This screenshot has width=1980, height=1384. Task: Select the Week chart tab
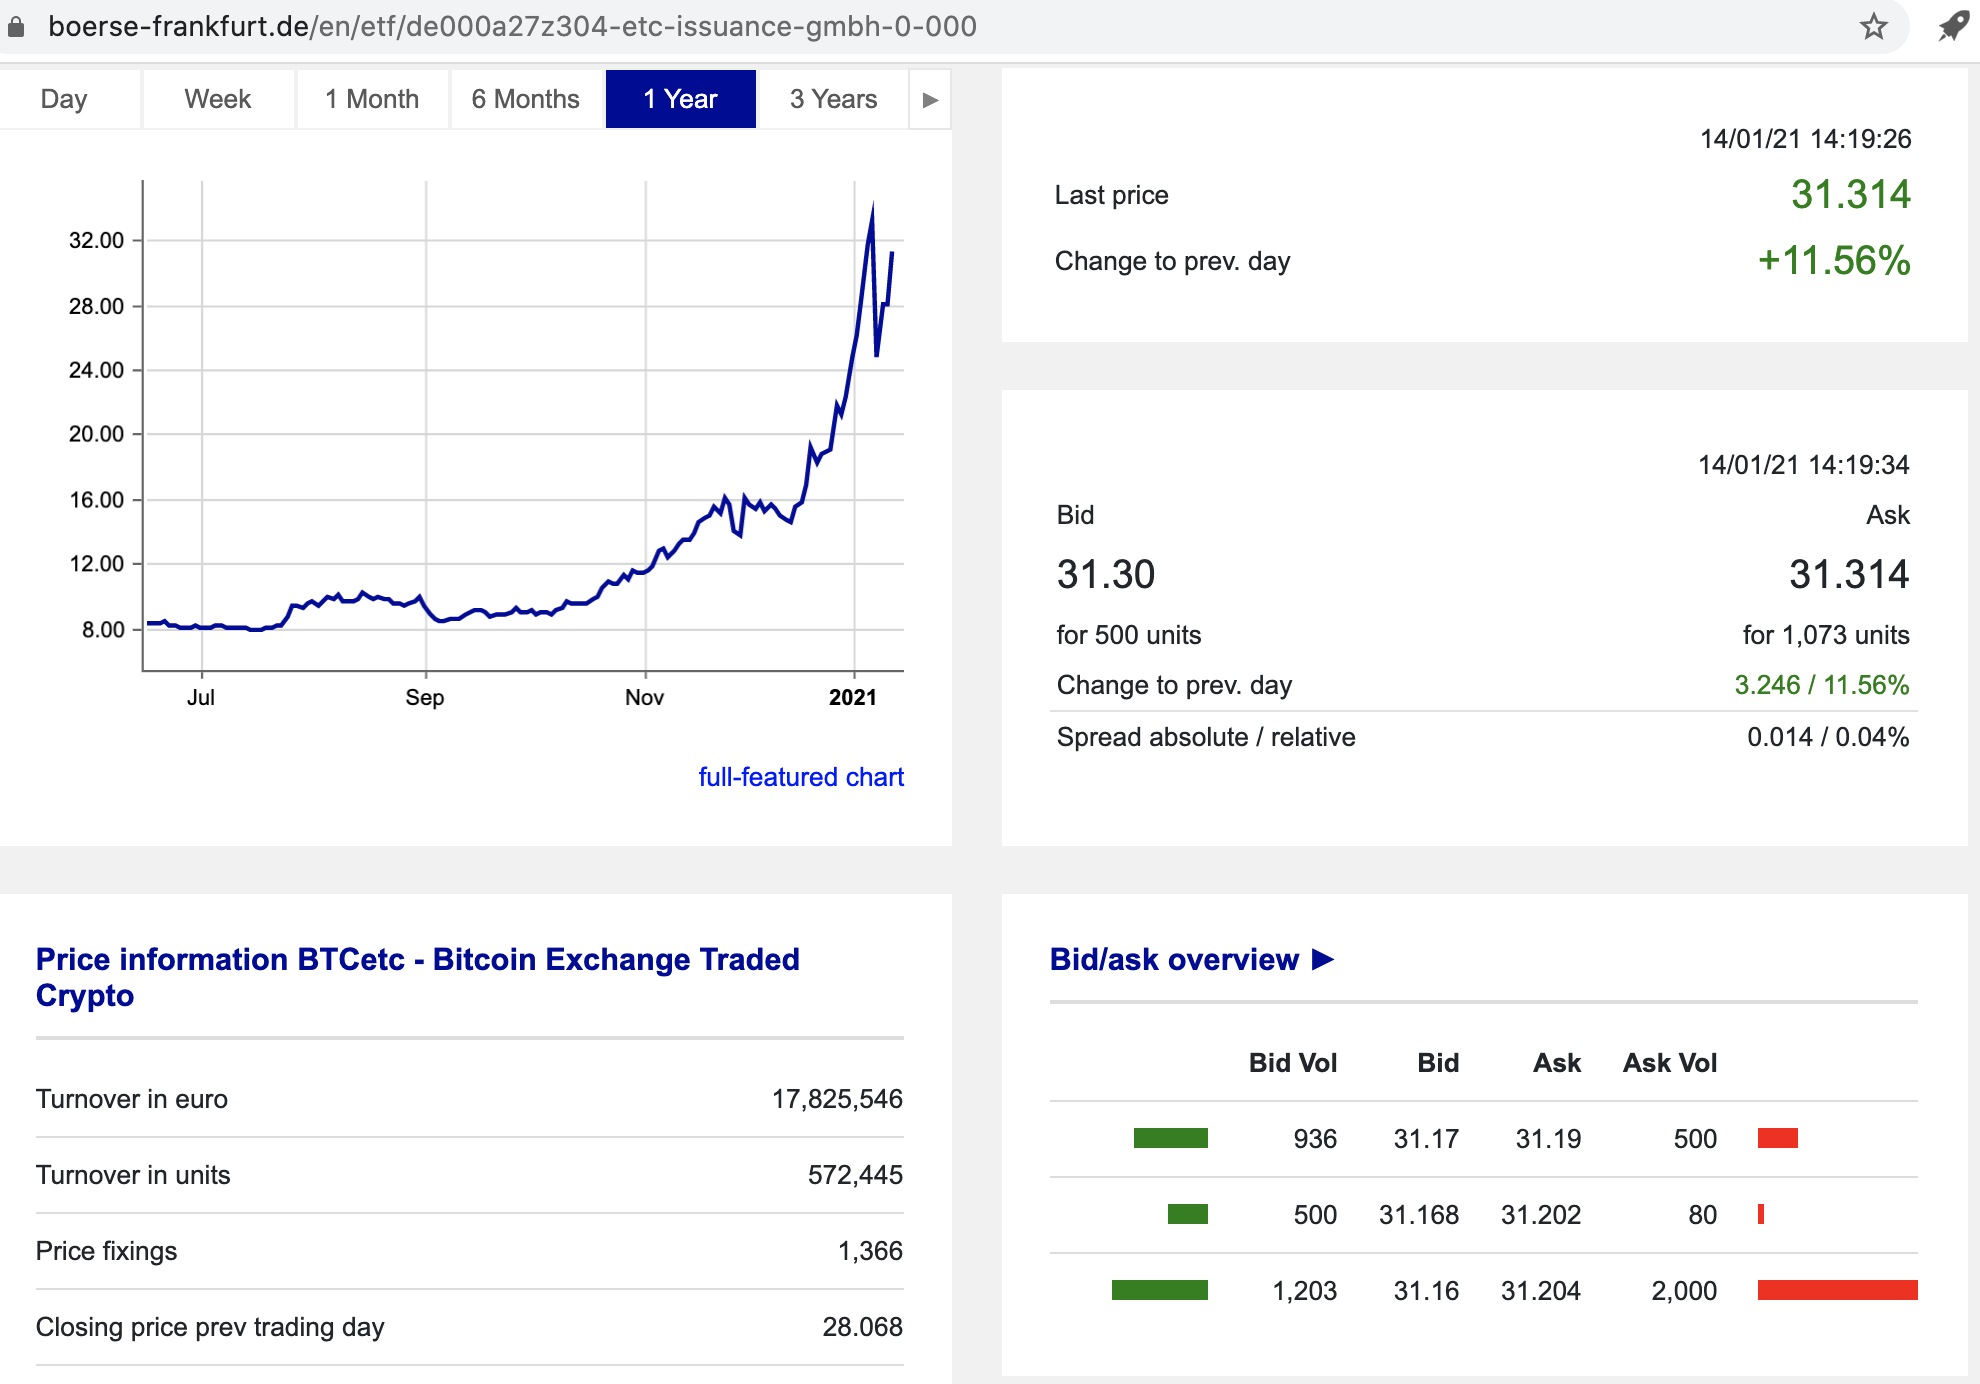(218, 99)
